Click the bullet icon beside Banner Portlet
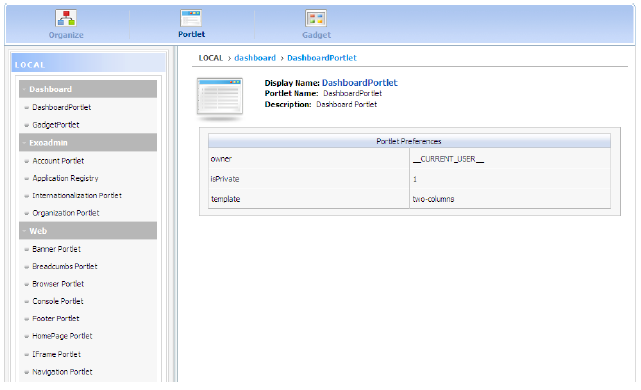Image resolution: width=641 pixels, height=390 pixels. tap(27, 249)
